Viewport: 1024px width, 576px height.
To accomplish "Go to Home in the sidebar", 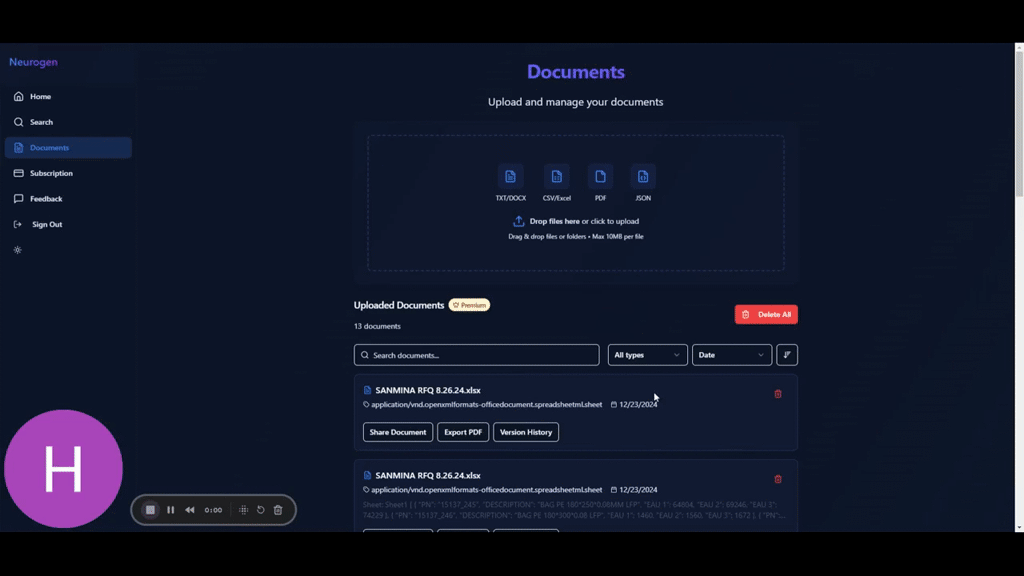I will pos(40,97).
